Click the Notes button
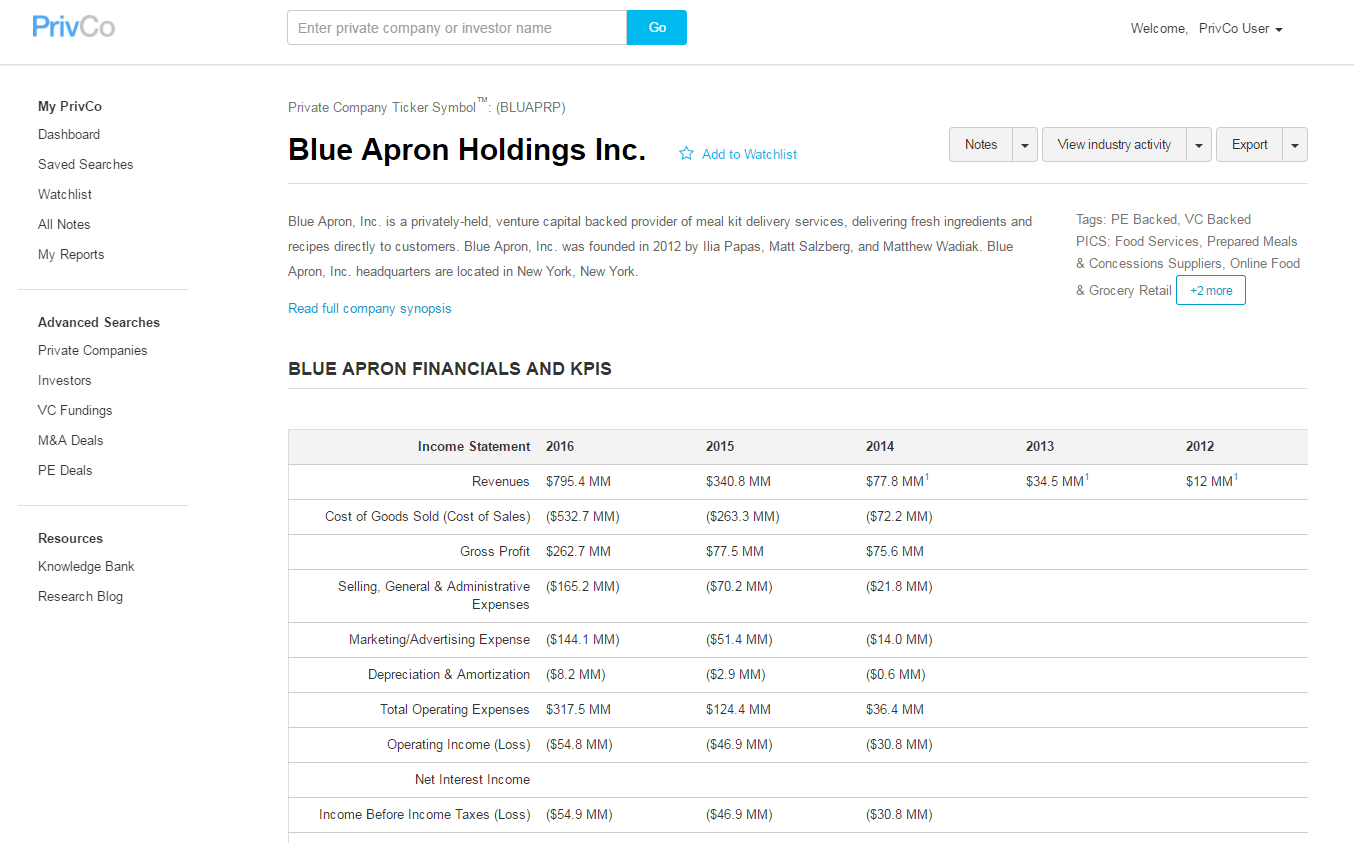This screenshot has width=1354, height=843. pos(980,145)
